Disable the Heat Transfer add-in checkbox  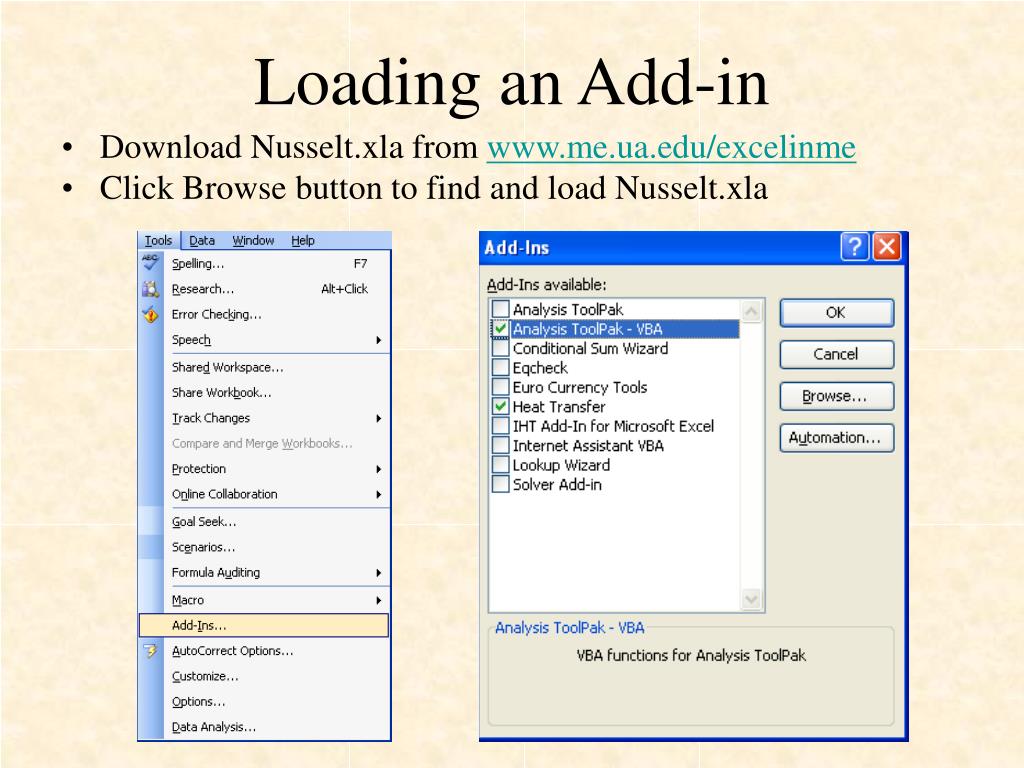(500, 406)
